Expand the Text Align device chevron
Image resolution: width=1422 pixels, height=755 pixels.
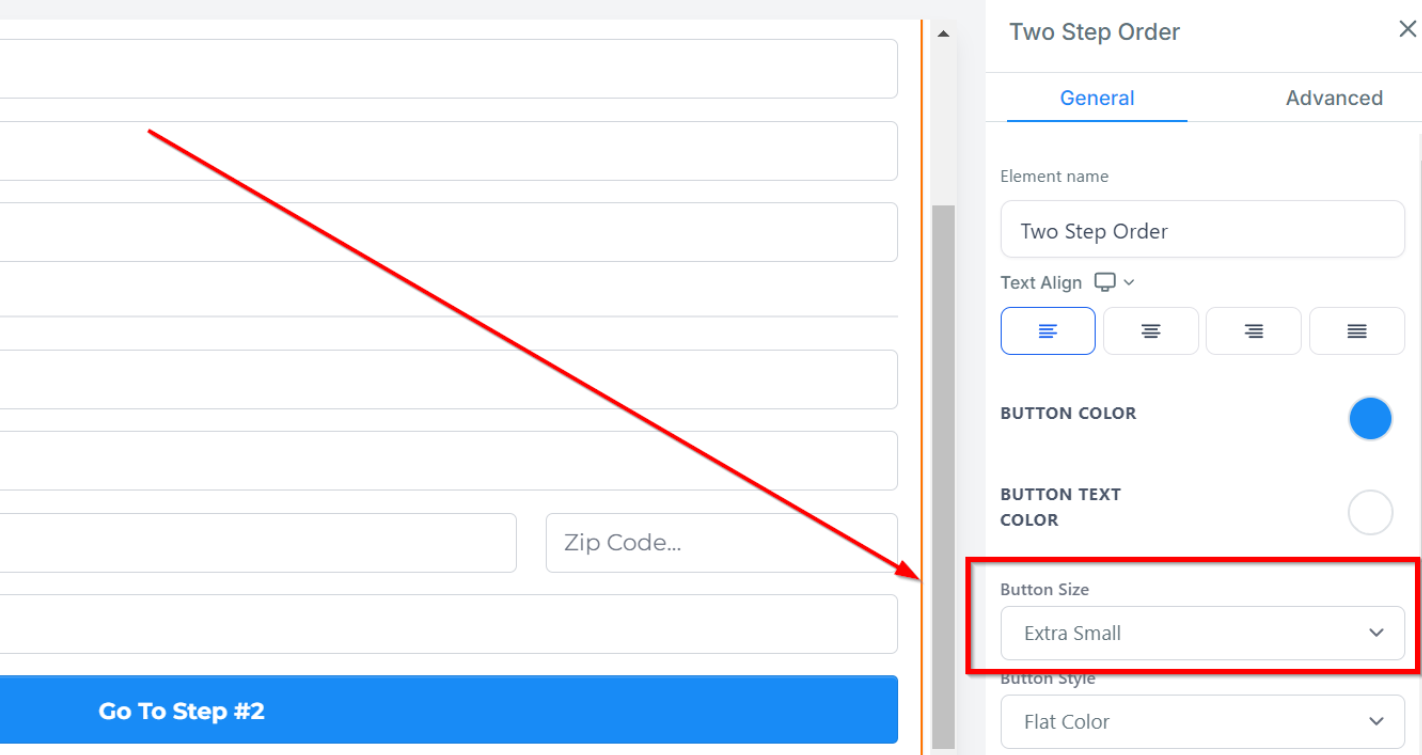tap(1129, 283)
